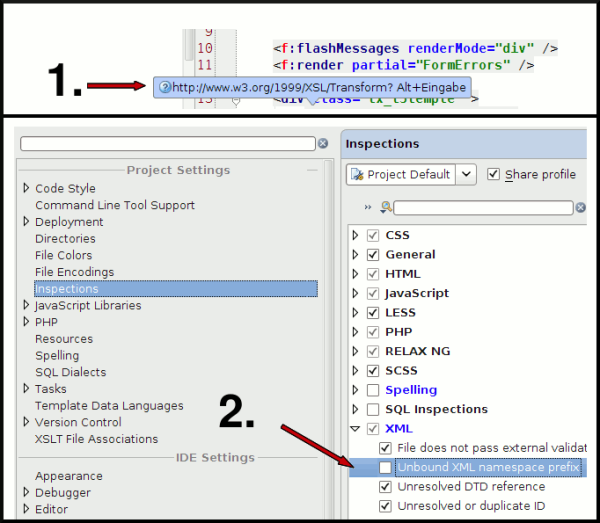Toggle Share profile checkbox
This screenshot has height=523, width=600.
tap(493, 174)
